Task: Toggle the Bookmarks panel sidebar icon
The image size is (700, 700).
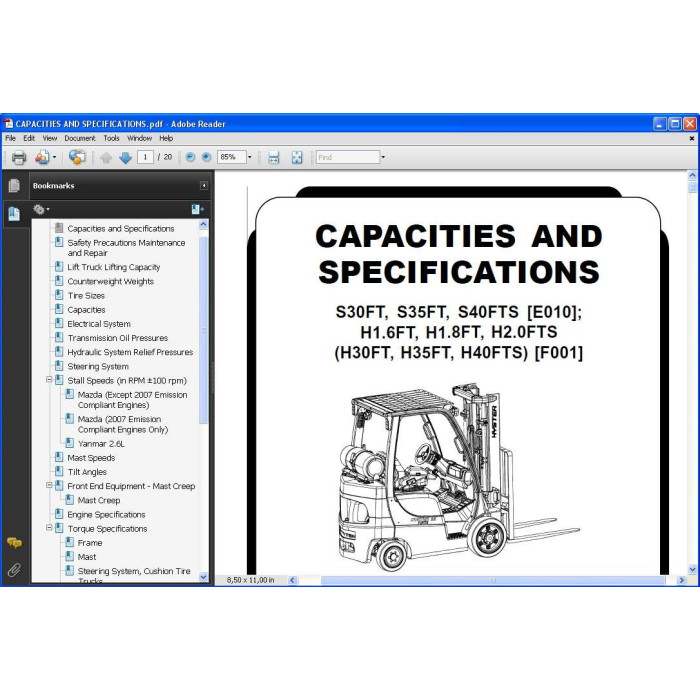Action: click(14, 214)
